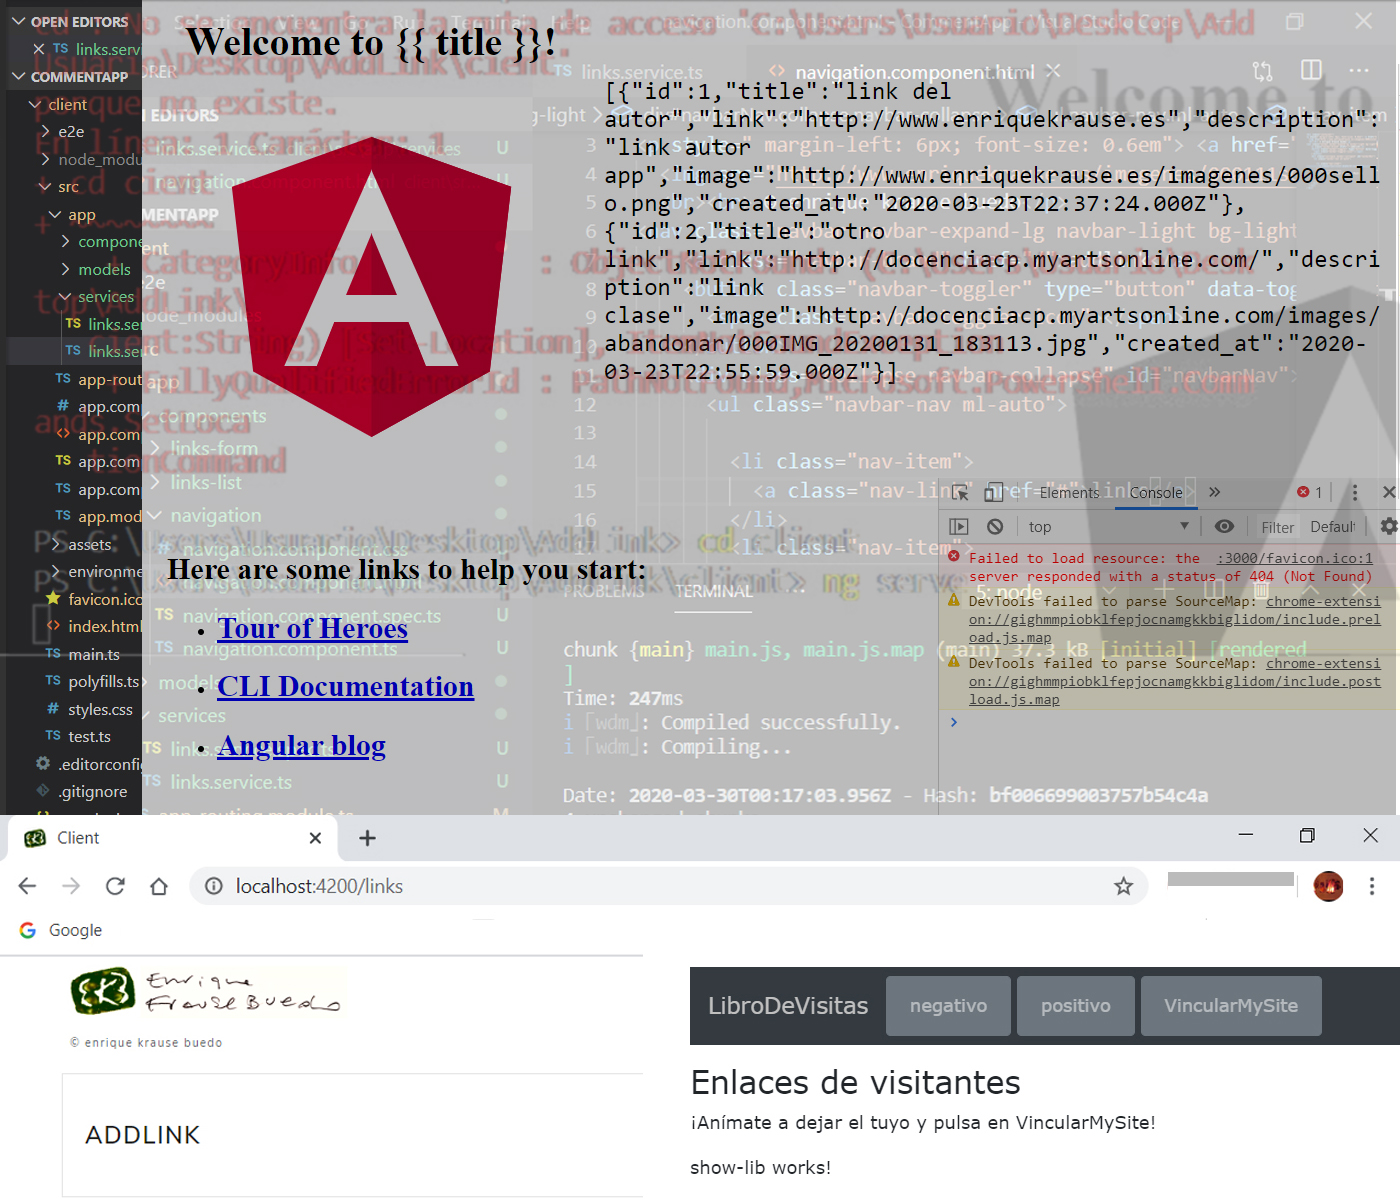Click the console input prompt line
The width and height of the screenshot is (1400, 1200).
1169,722
